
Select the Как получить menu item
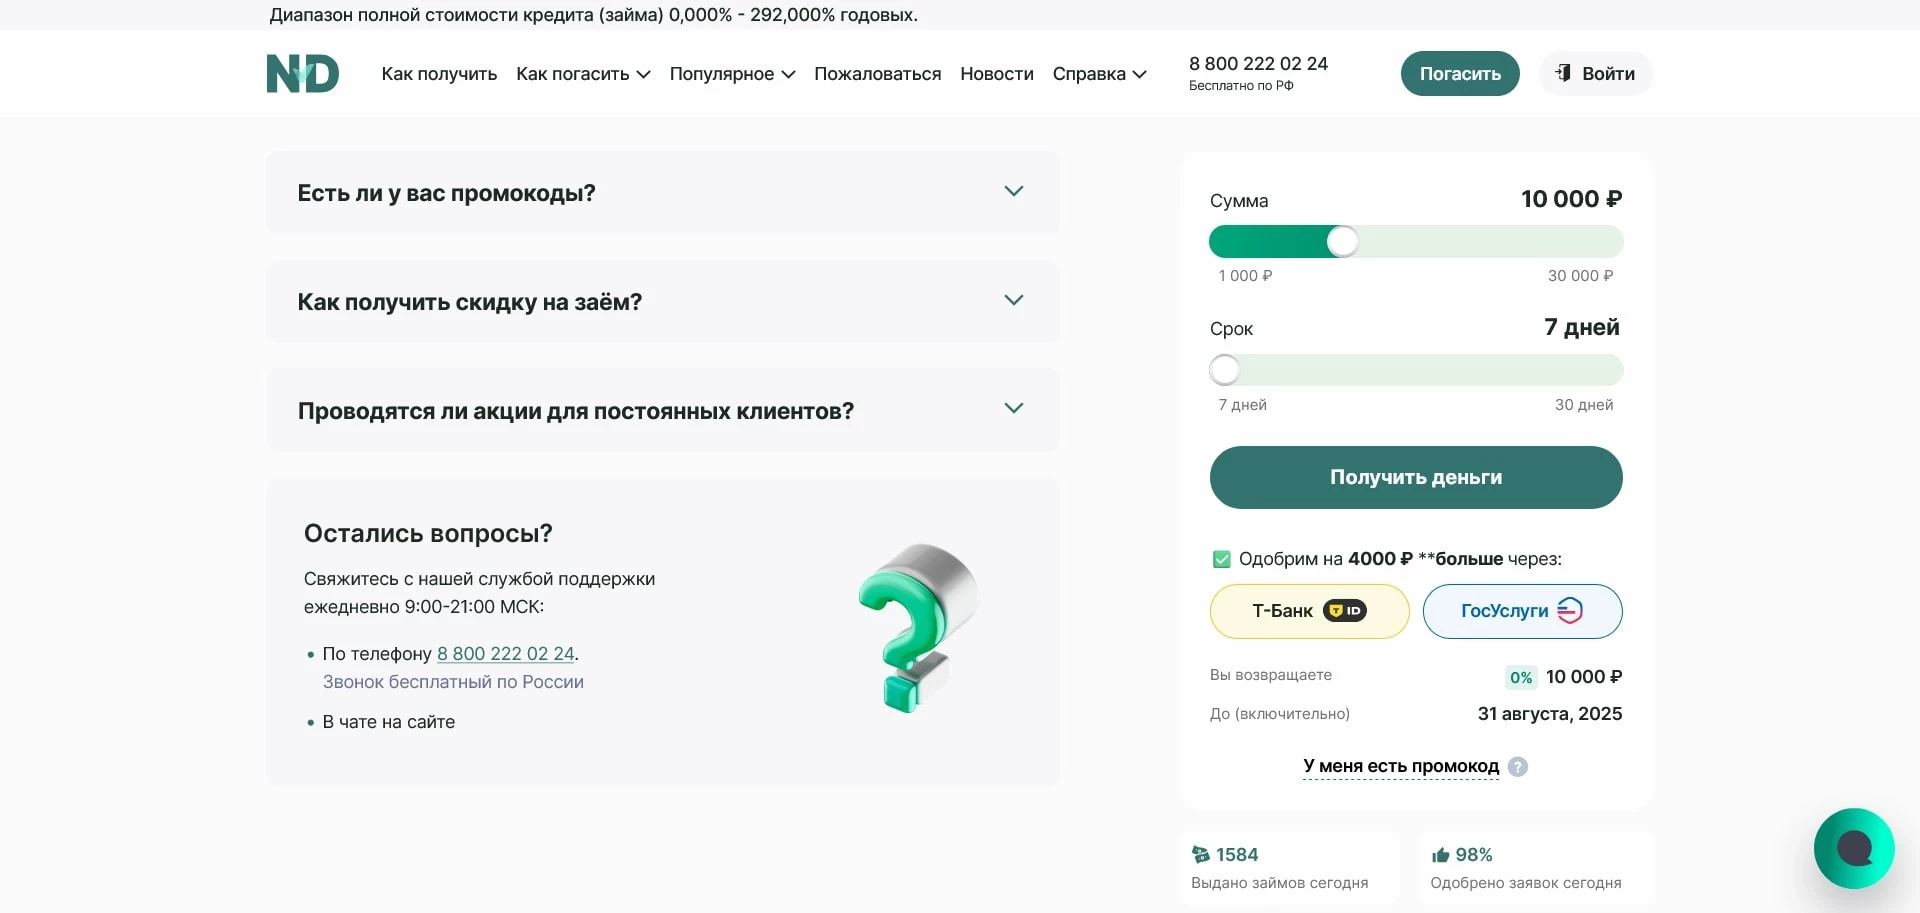tap(438, 73)
